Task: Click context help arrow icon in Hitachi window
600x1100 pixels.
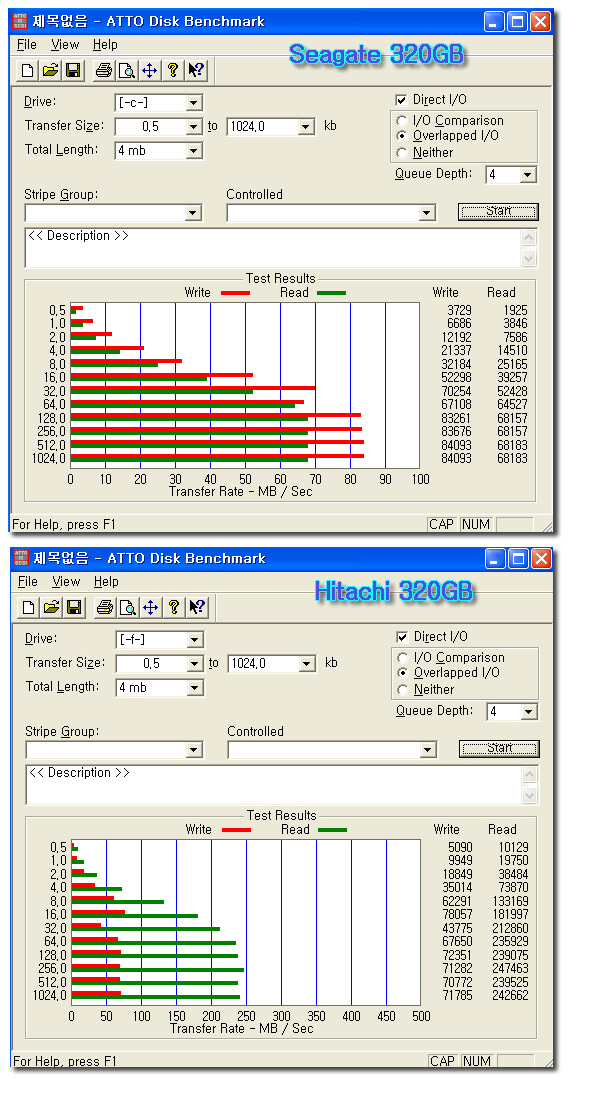Action: (x=196, y=608)
